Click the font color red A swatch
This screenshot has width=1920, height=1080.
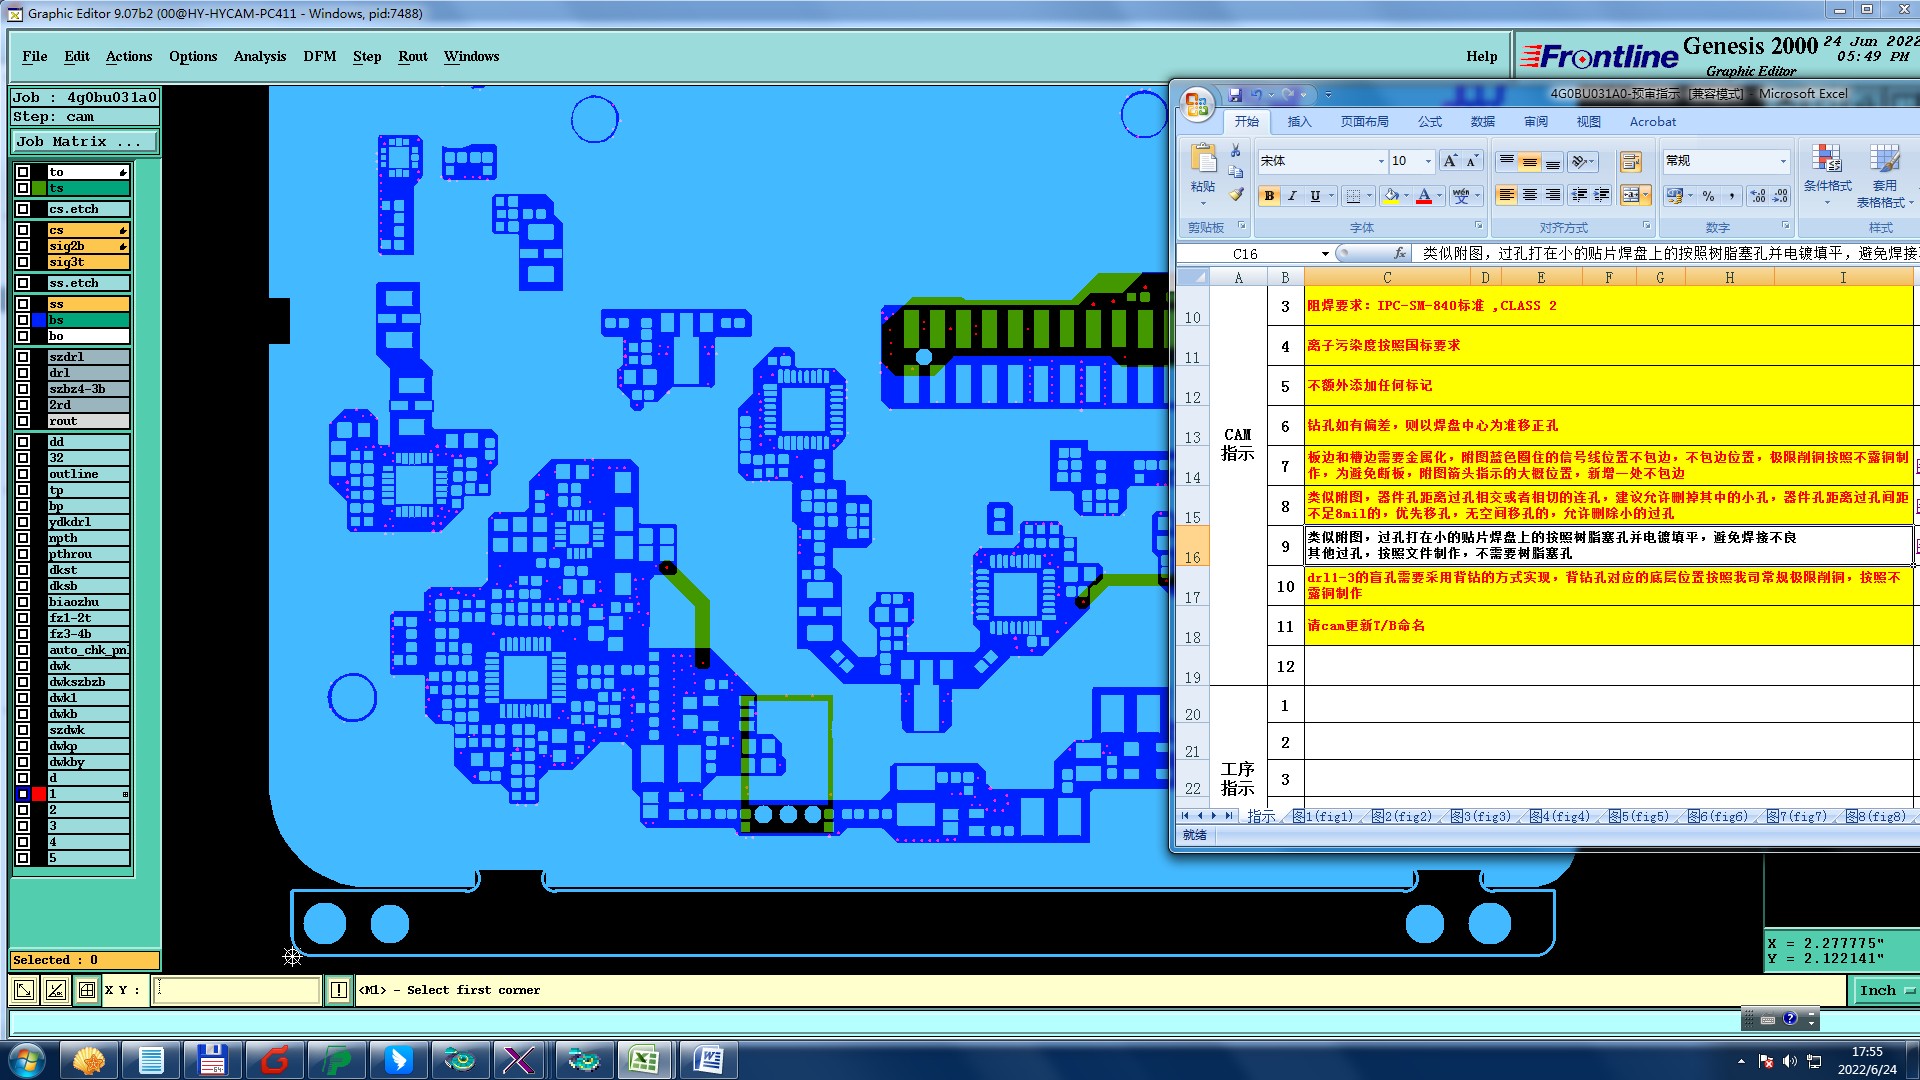coord(1424,196)
